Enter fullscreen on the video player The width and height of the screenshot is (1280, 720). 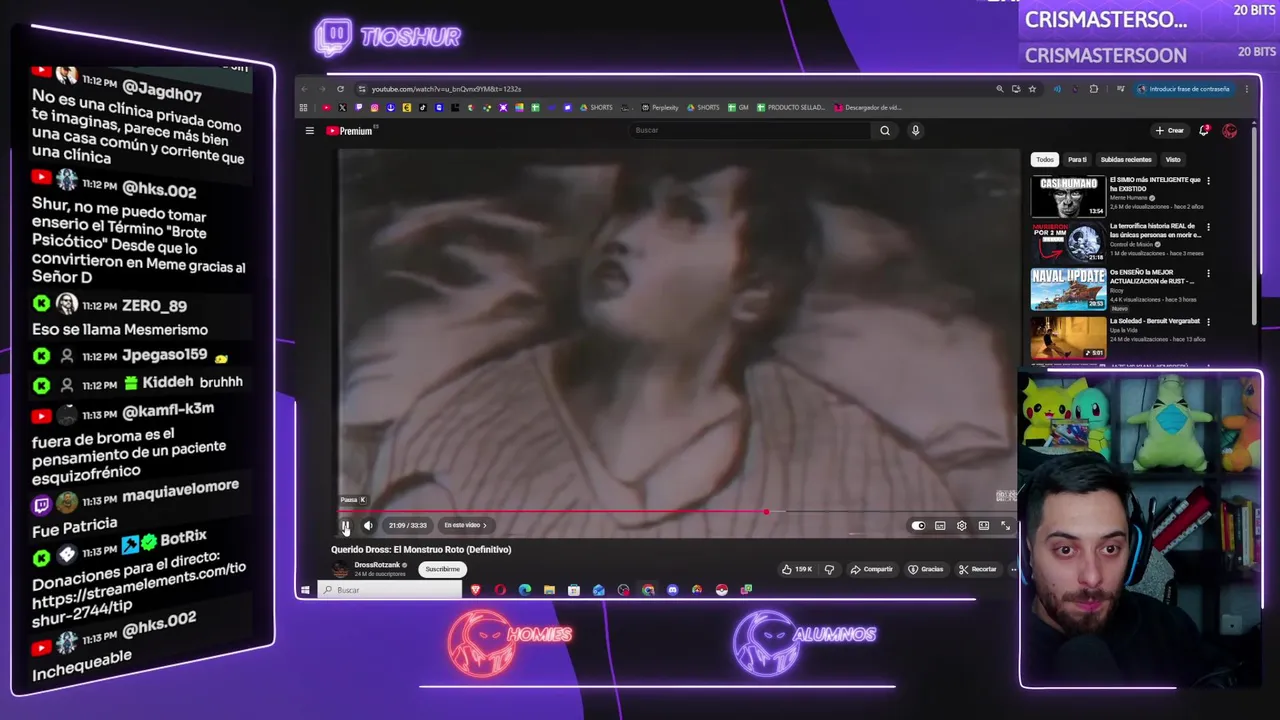[1005, 525]
